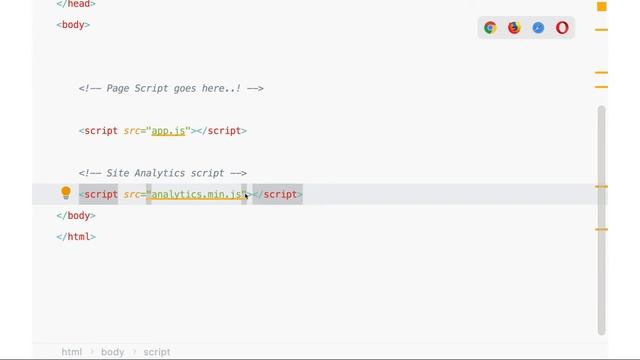640x360 pixels.
Task: Click the Page Script comment line
Action: click(x=171, y=89)
